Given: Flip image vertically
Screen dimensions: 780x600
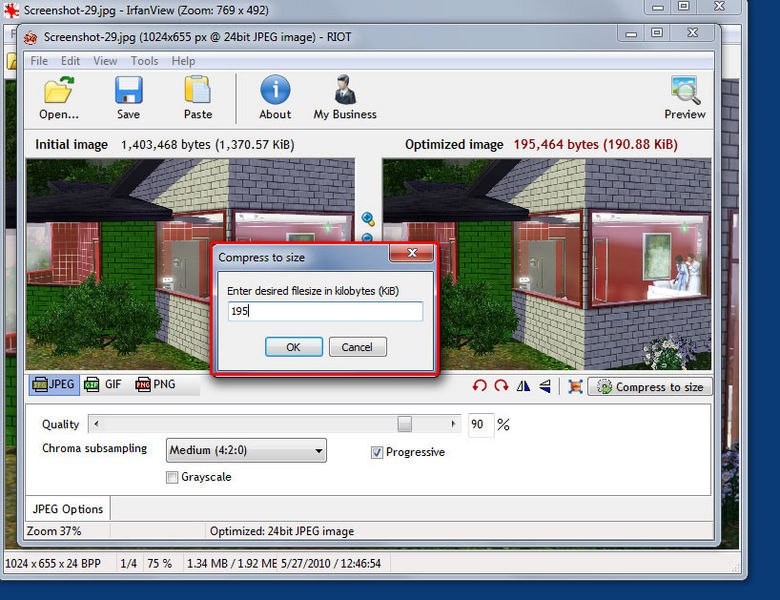Looking at the screenshot, I should pyautogui.click(x=545, y=386).
